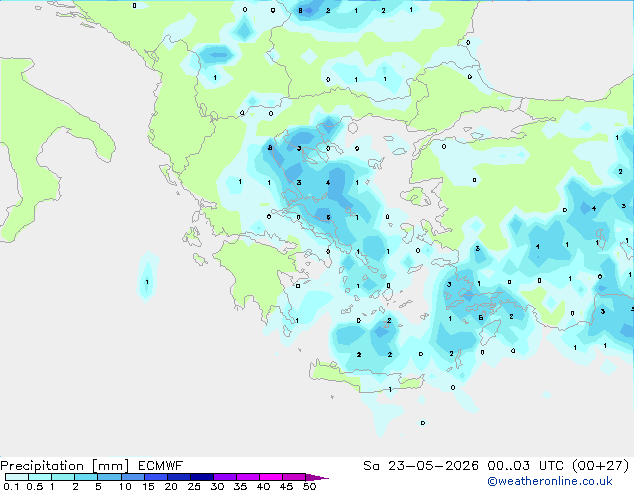Click the legend label '35'
The image size is (634, 490).
[x=240, y=486]
